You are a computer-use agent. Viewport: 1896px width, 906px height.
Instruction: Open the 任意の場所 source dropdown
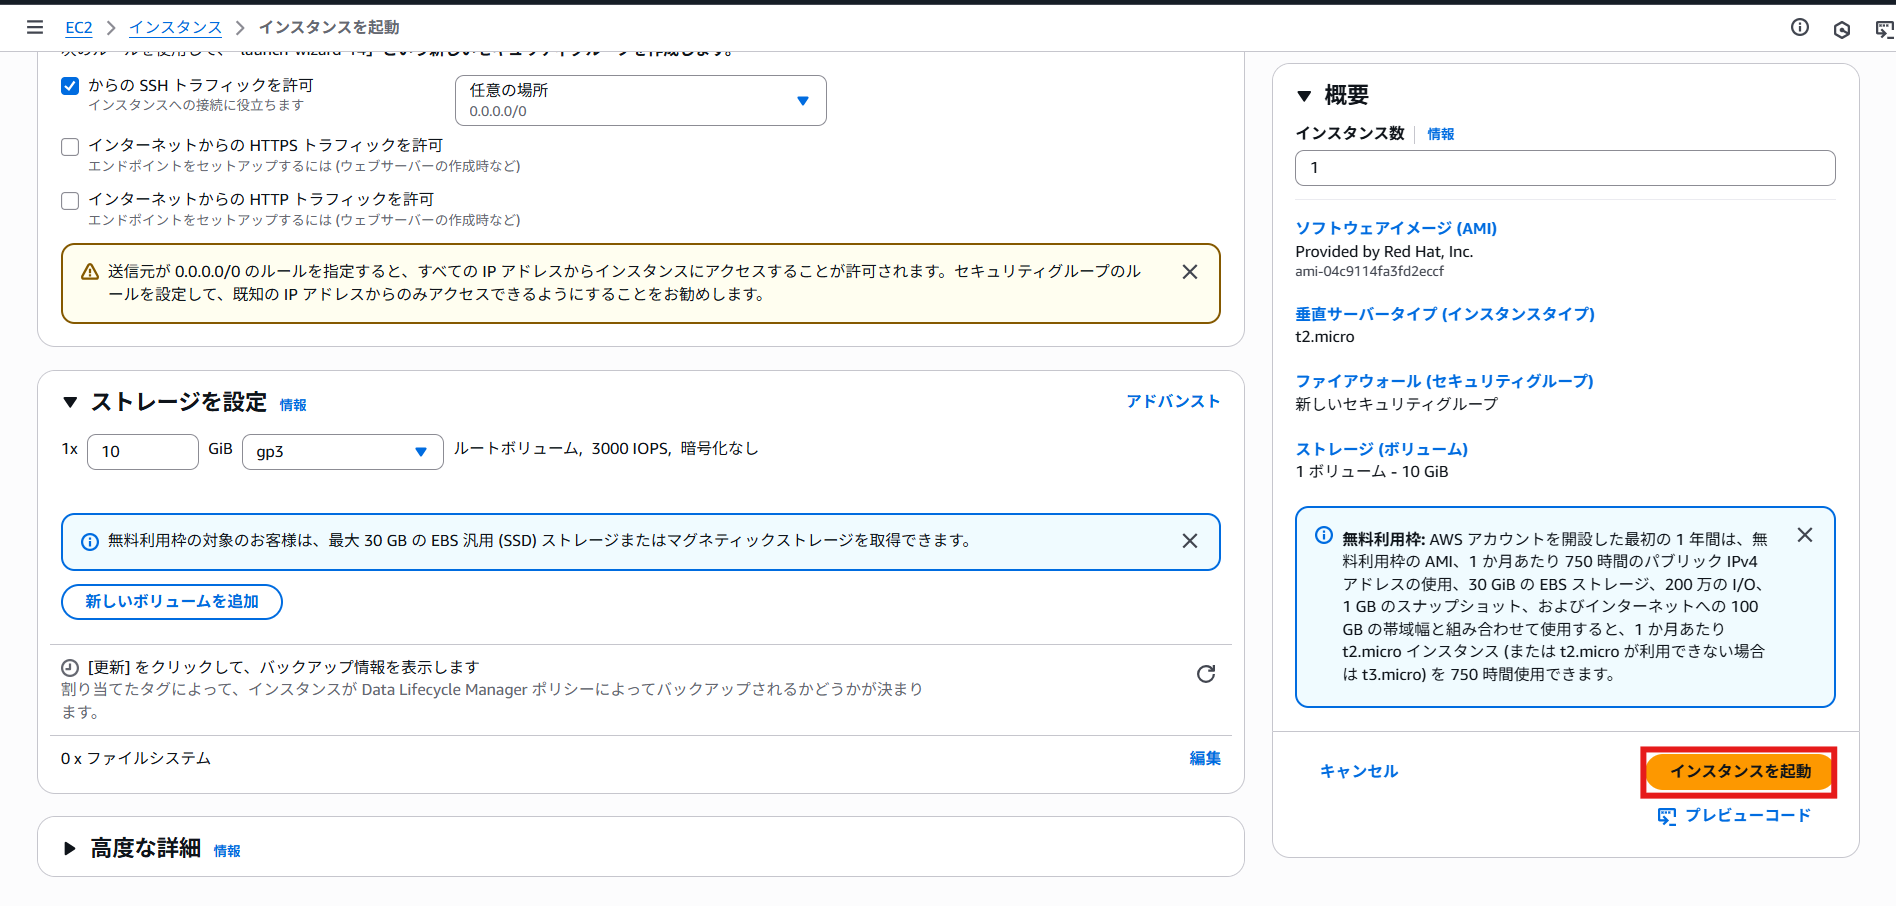click(641, 101)
